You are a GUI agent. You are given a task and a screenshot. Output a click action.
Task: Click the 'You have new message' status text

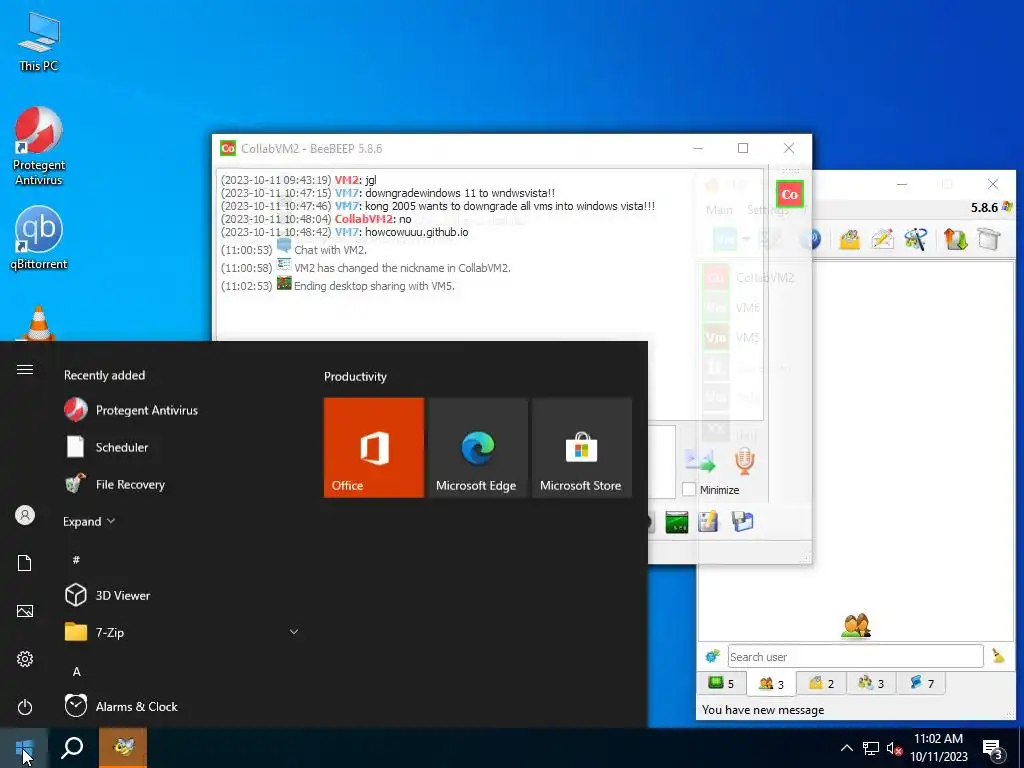click(763, 710)
